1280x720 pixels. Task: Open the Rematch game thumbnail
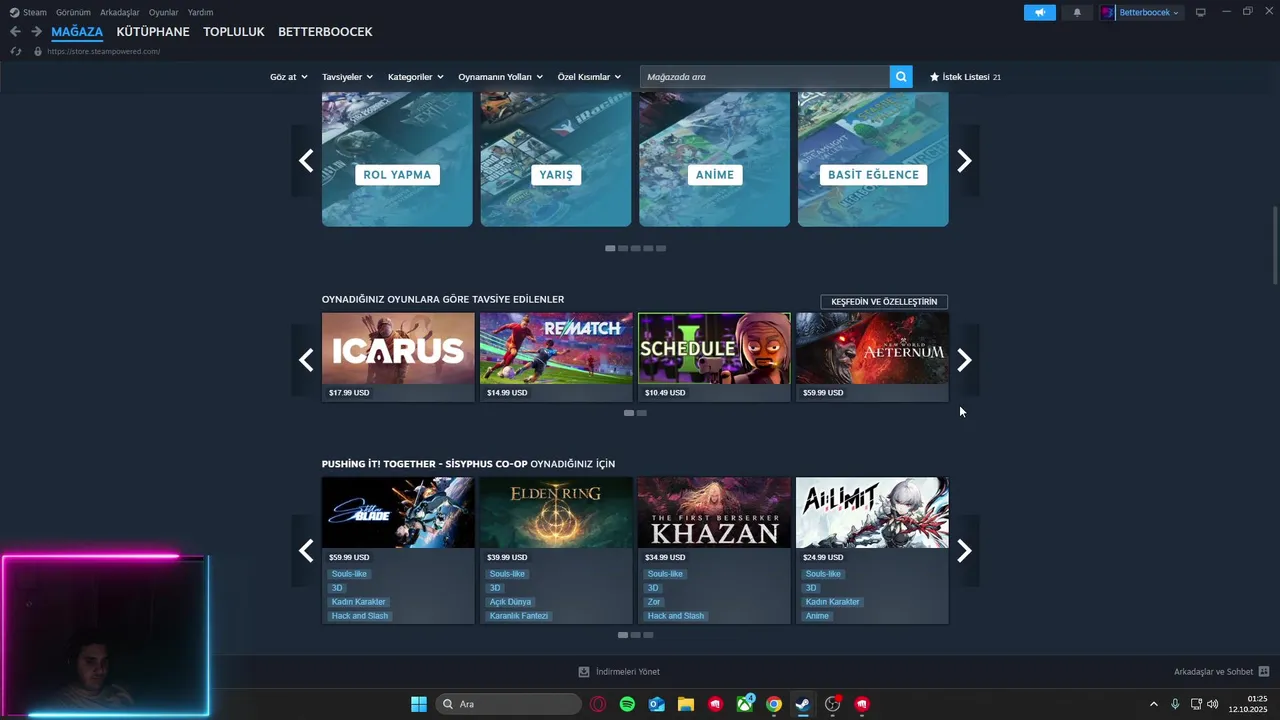556,348
